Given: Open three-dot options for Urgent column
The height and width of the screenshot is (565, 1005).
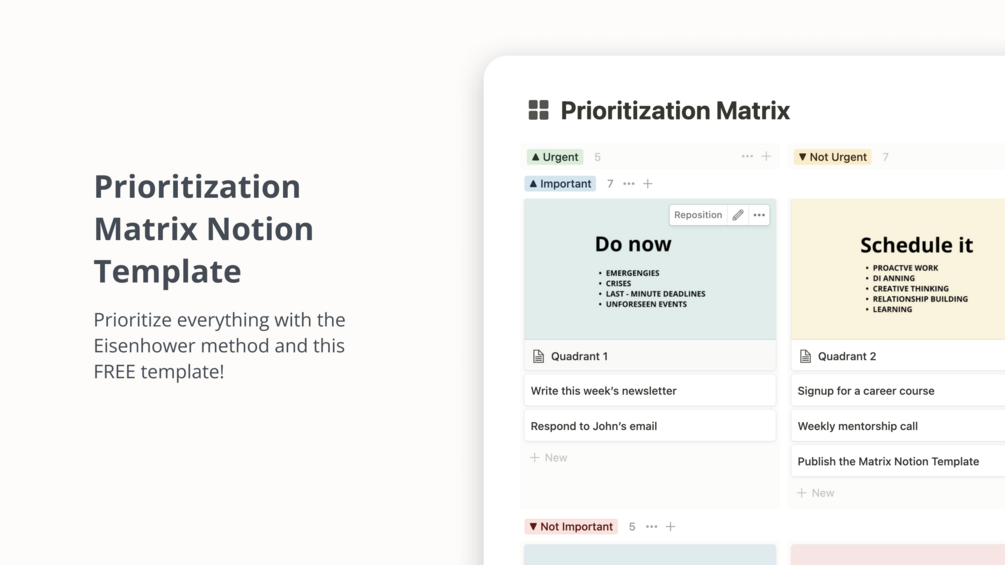Looking at the screenshot, I should (747, 157).
